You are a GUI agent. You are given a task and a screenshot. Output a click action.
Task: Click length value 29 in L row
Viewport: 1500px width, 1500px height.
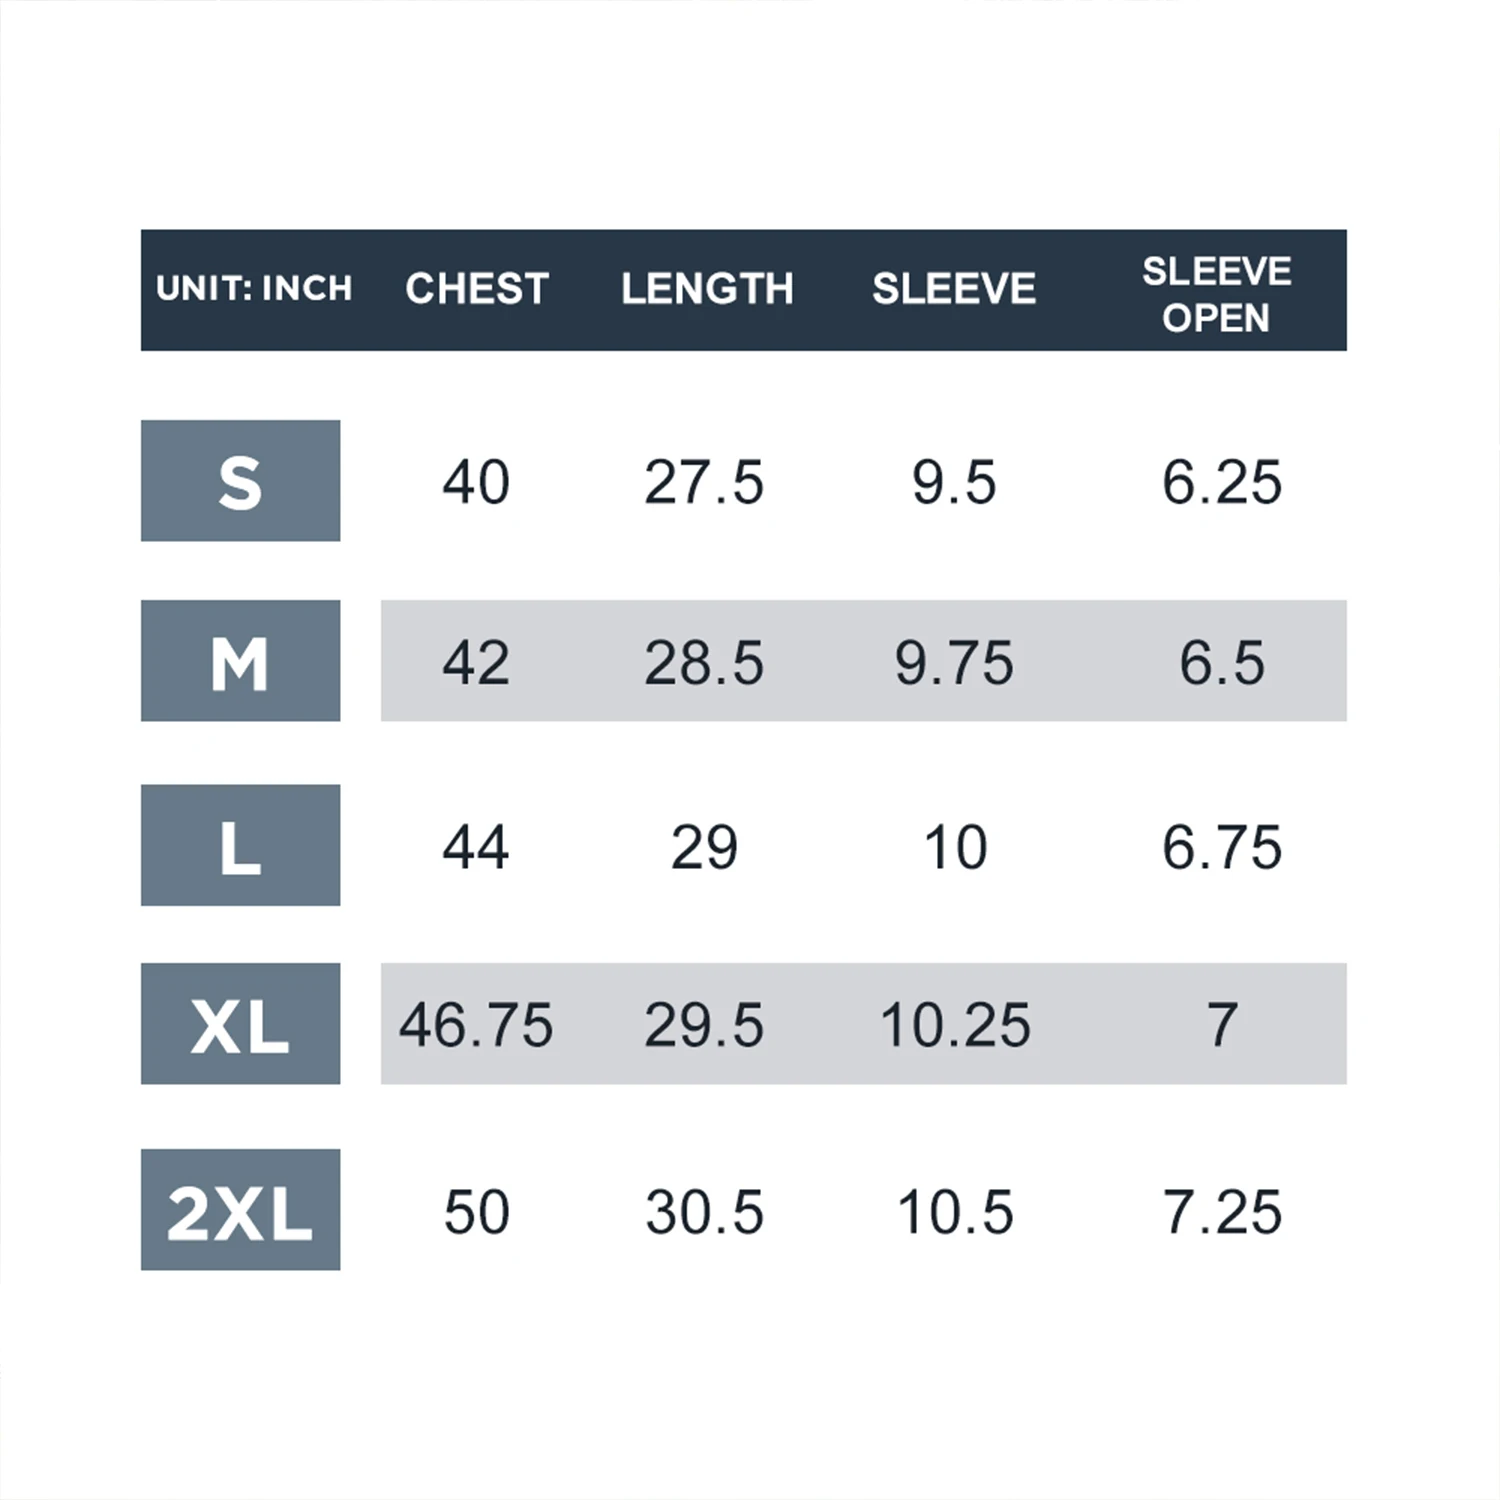704,847
